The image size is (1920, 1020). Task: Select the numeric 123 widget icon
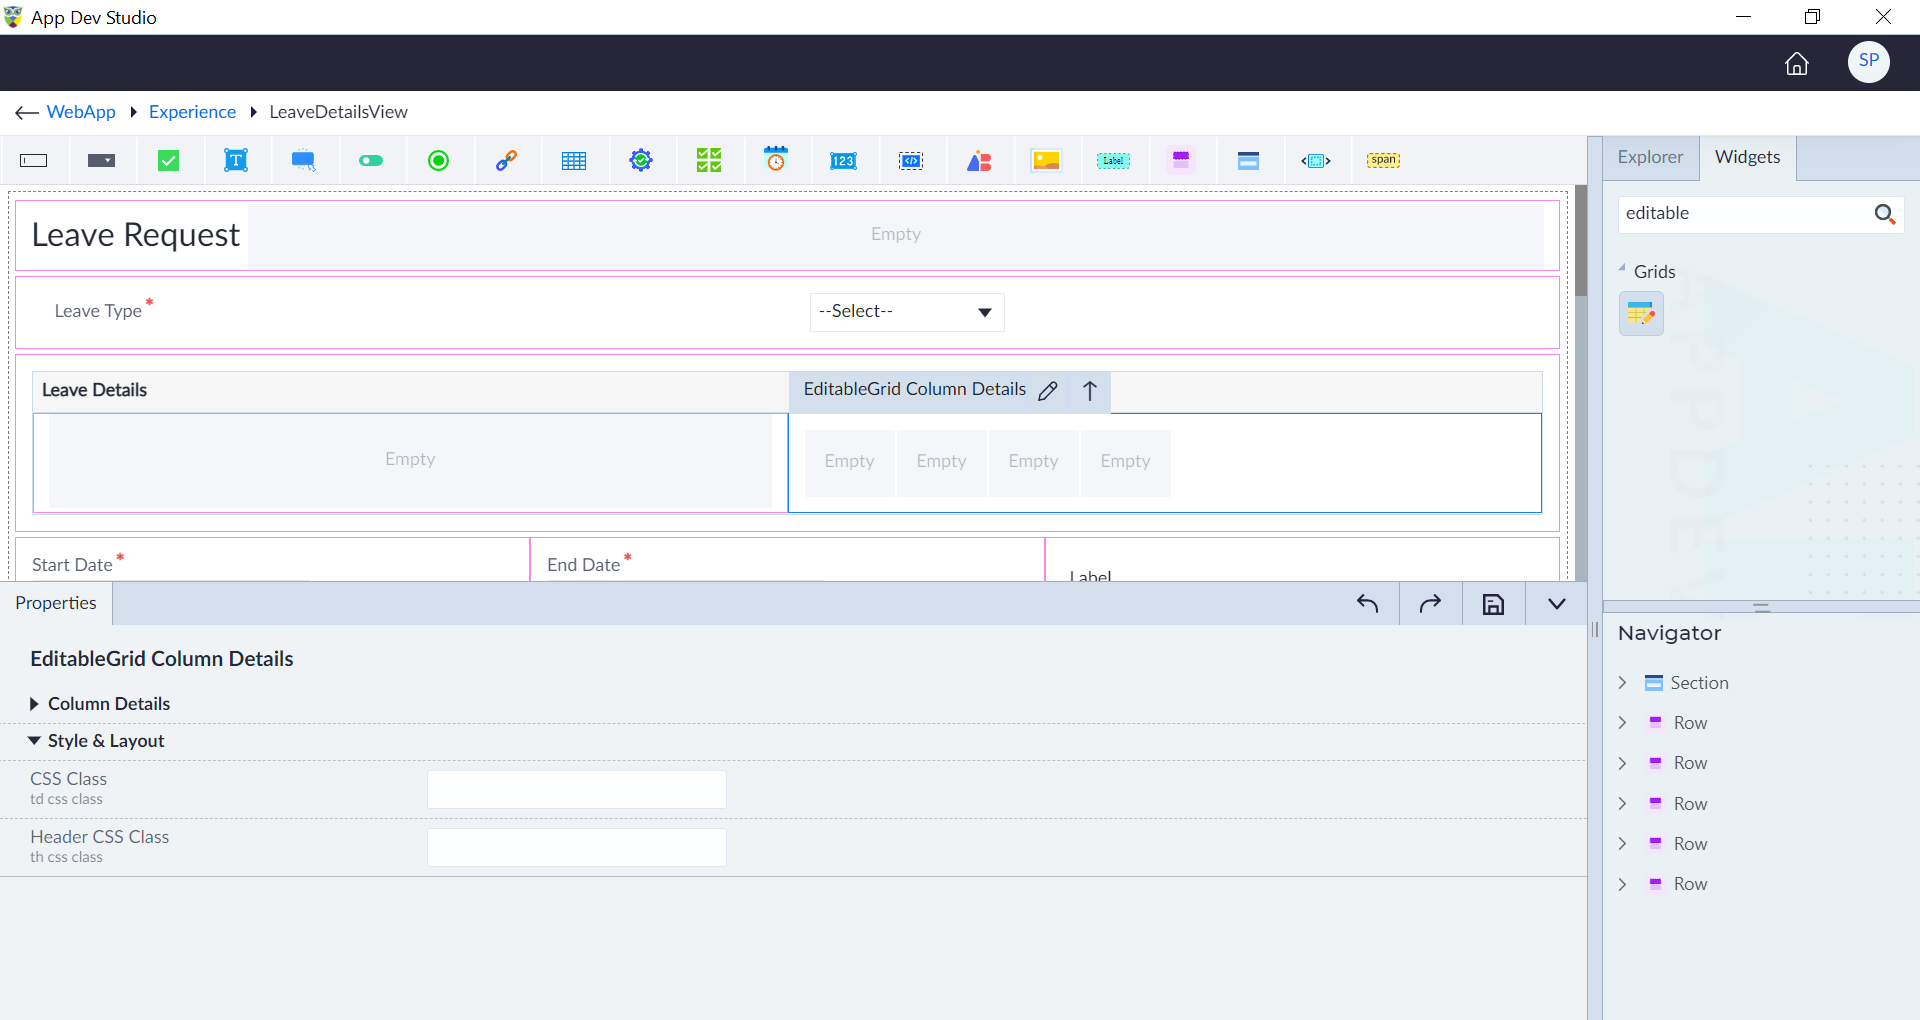844,161
